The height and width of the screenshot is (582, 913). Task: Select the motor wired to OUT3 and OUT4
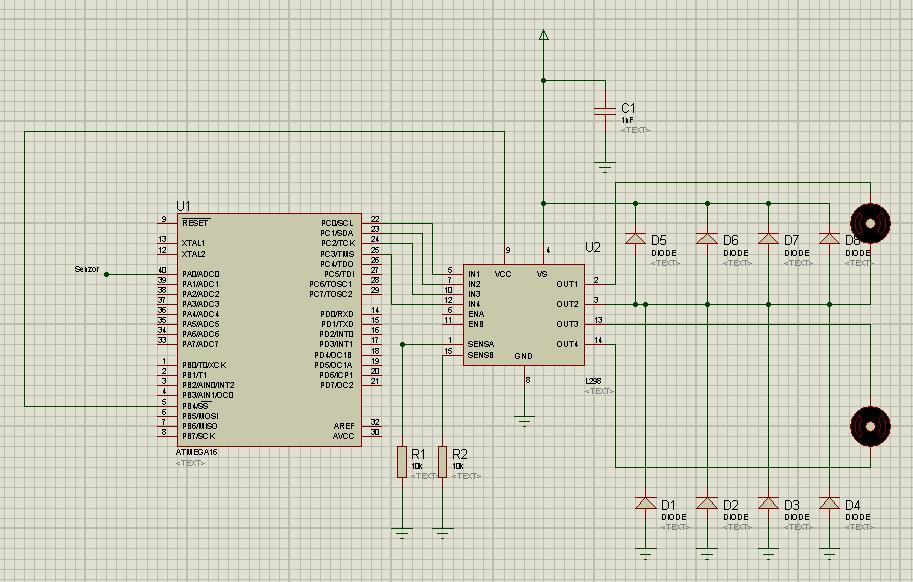[x=870, y=426]
